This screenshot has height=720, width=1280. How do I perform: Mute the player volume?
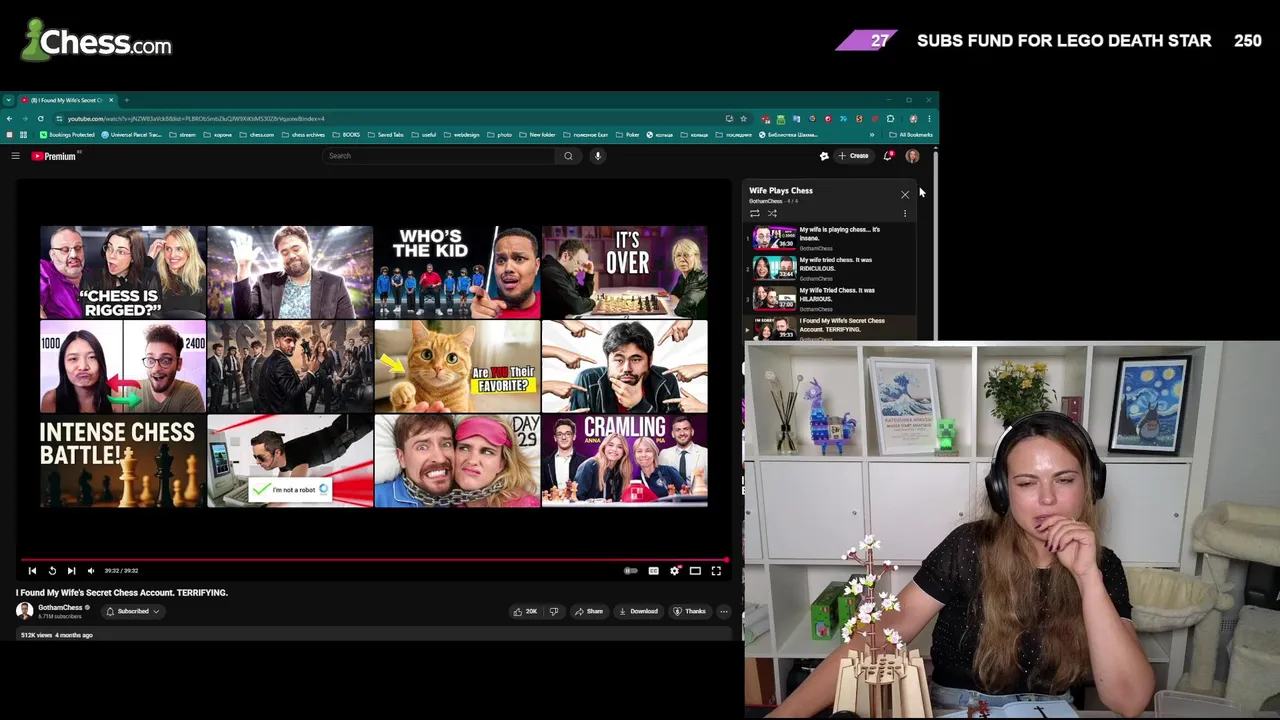(91, 571)
